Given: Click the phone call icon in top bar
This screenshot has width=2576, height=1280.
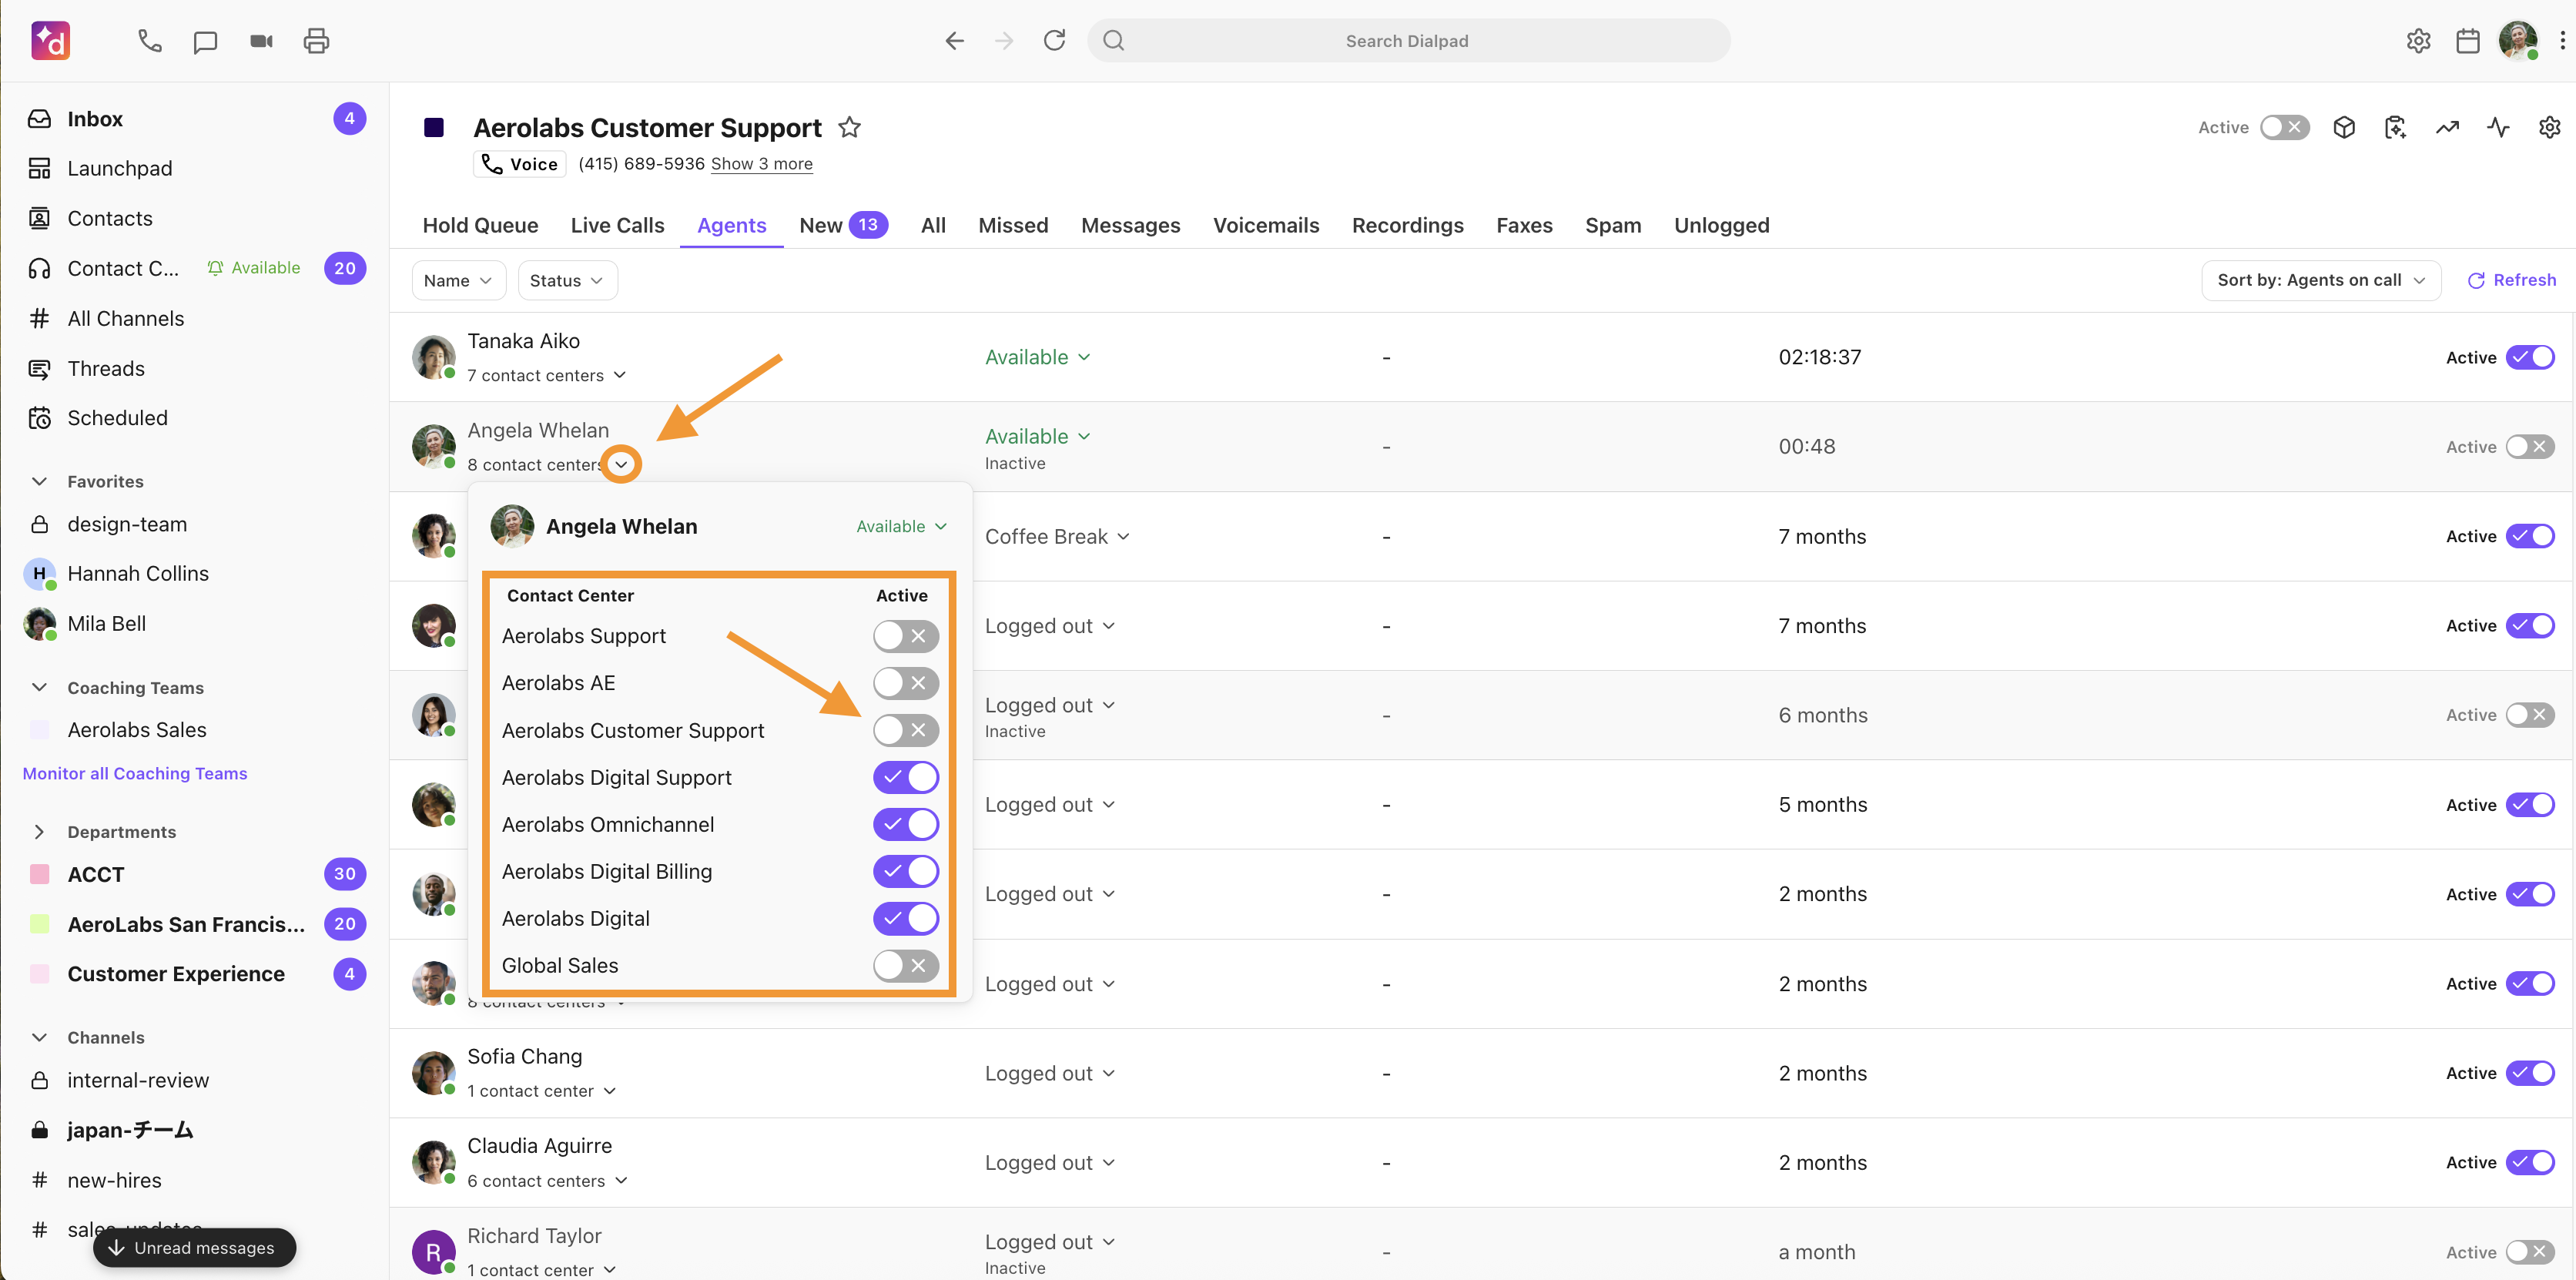Looking at the screenshot, I should coord(149,41).
